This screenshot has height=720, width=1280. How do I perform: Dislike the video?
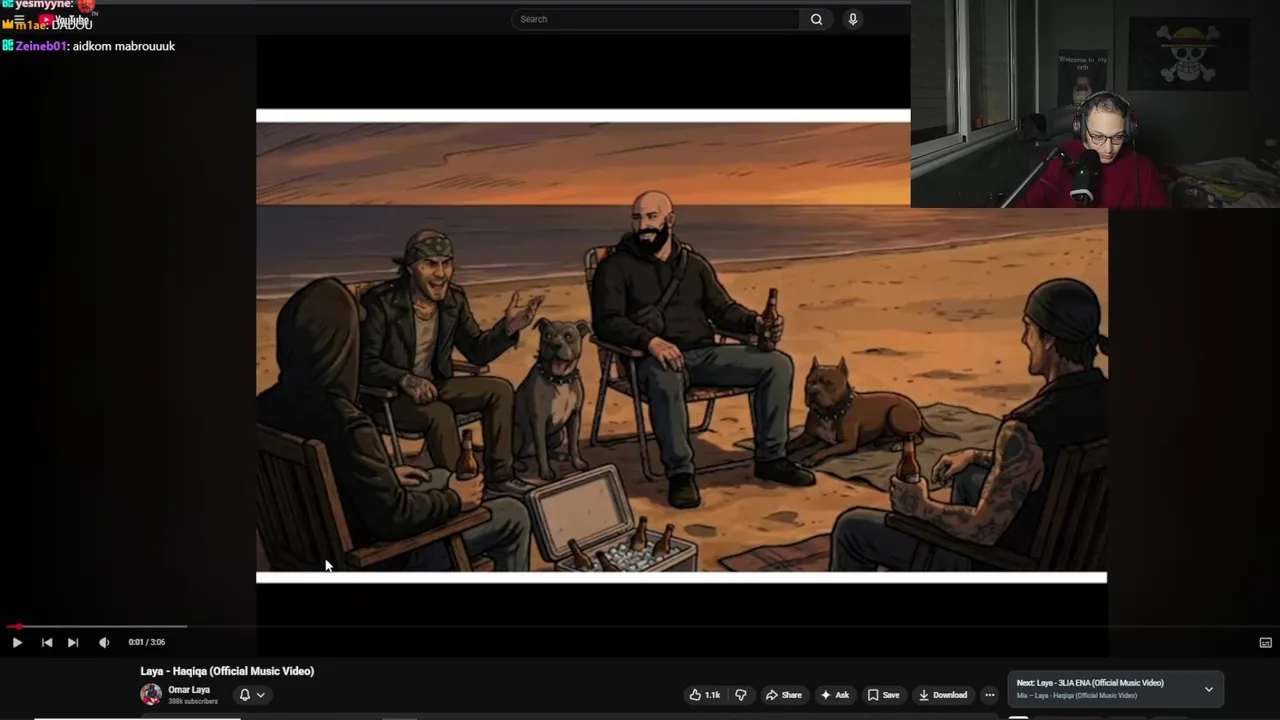(x=741, y=695)
